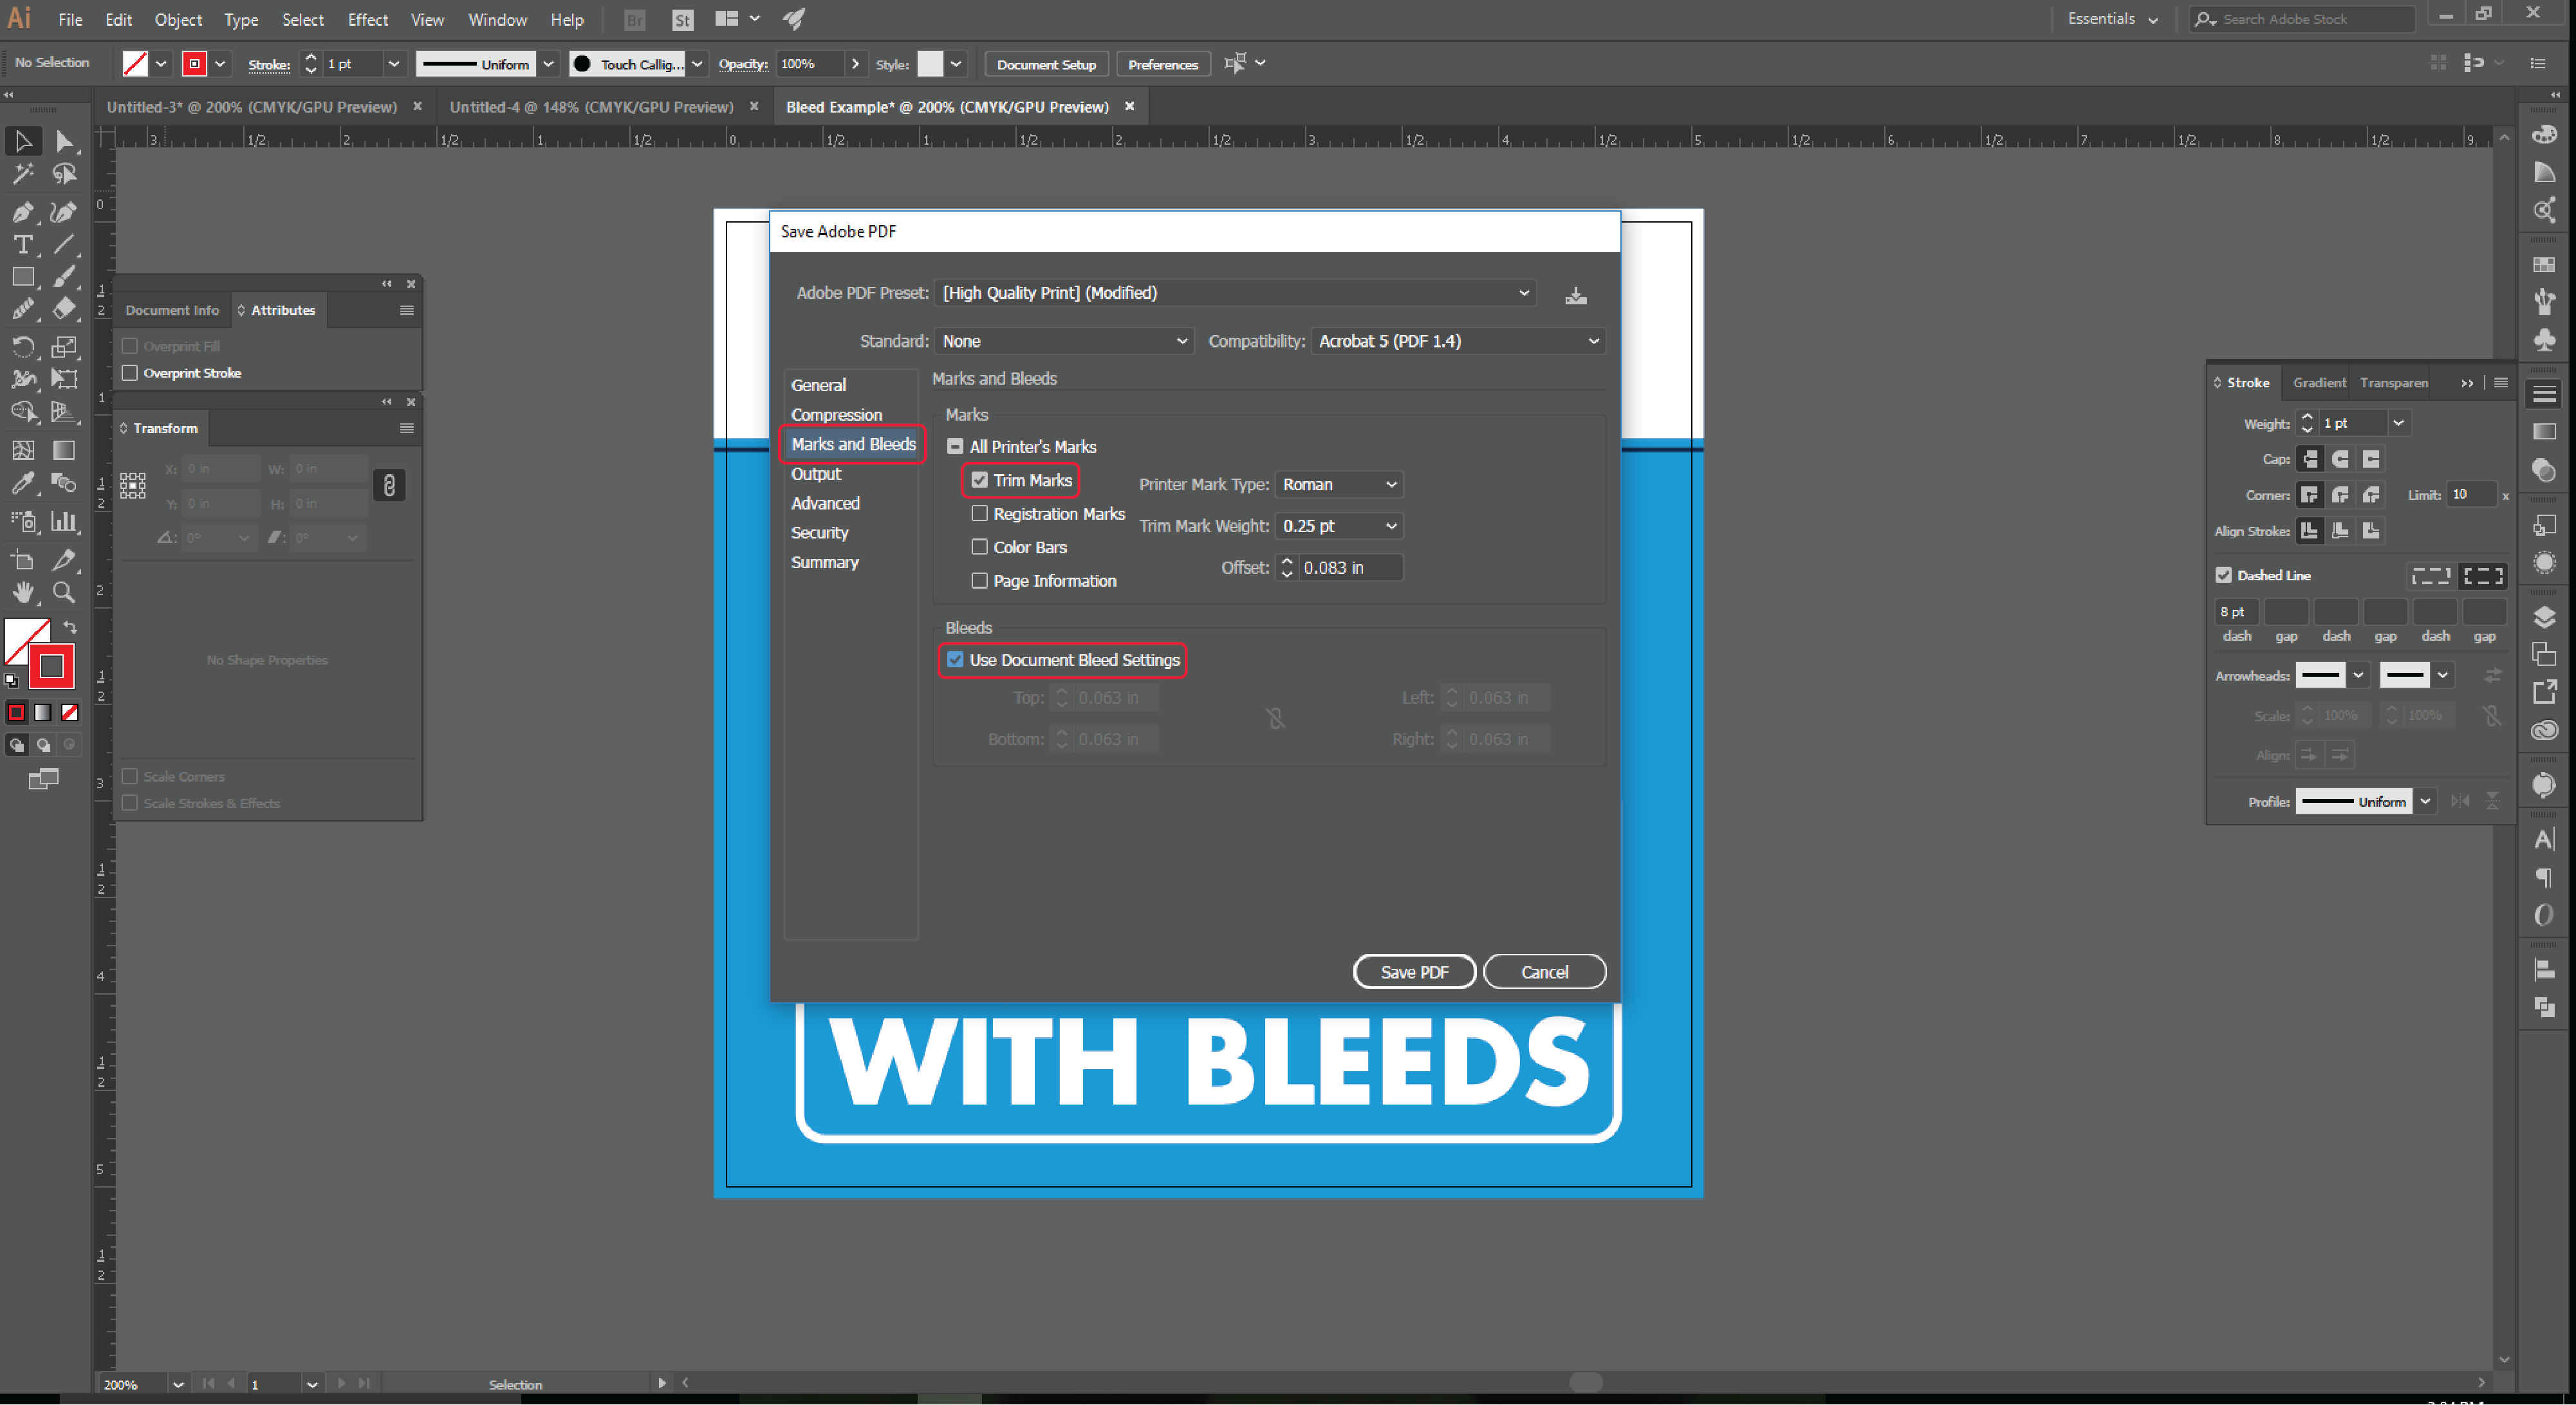
Task: Open the Adobe PDF Preset dropdown
Action: pos(1236,293)
